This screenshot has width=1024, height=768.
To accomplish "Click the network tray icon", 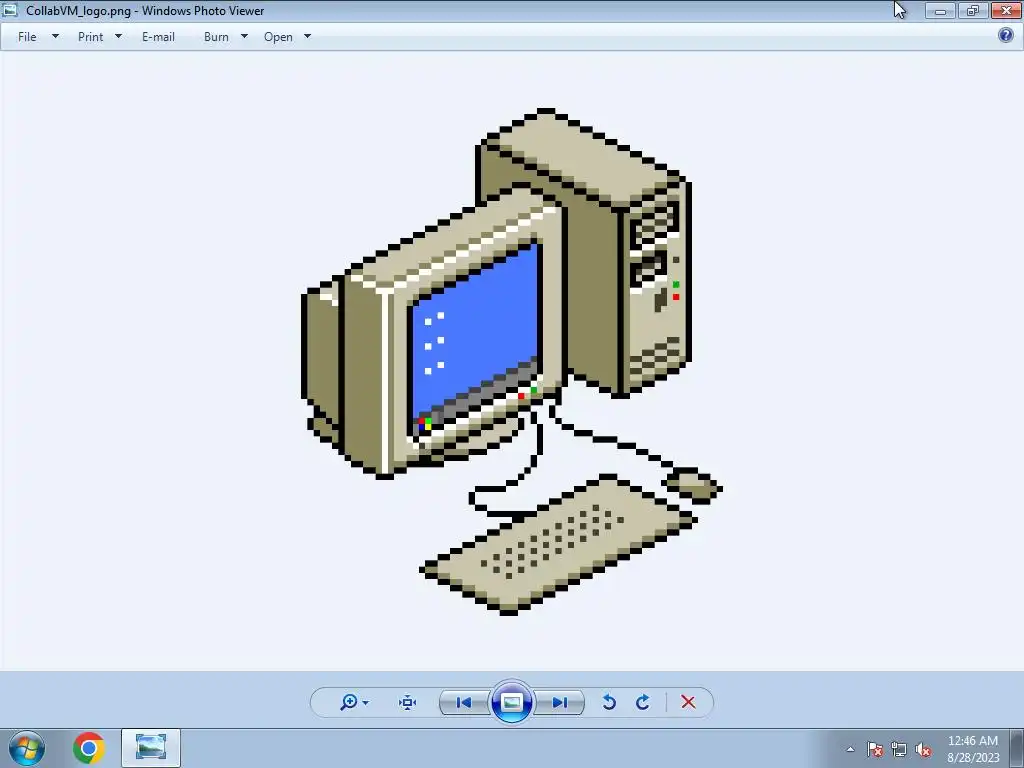I will pyautogui.click(x=899, y=749).
